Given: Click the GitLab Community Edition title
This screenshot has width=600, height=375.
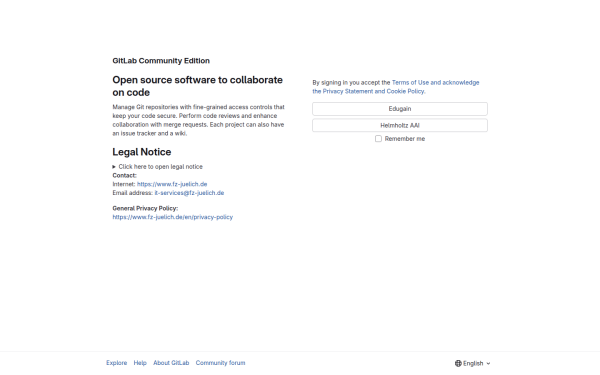Looking at the screenshot, I should point(161,61).
